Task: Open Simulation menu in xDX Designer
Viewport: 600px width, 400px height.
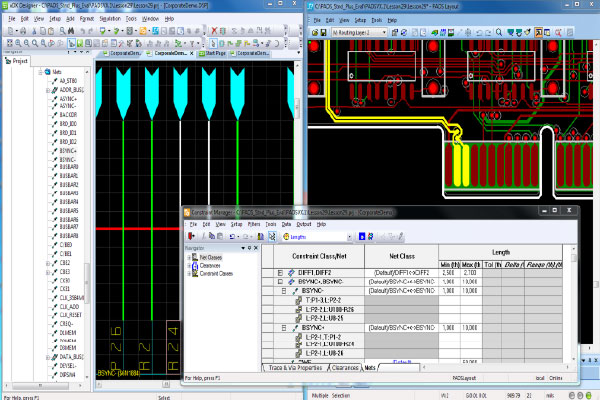Action: 110,19
